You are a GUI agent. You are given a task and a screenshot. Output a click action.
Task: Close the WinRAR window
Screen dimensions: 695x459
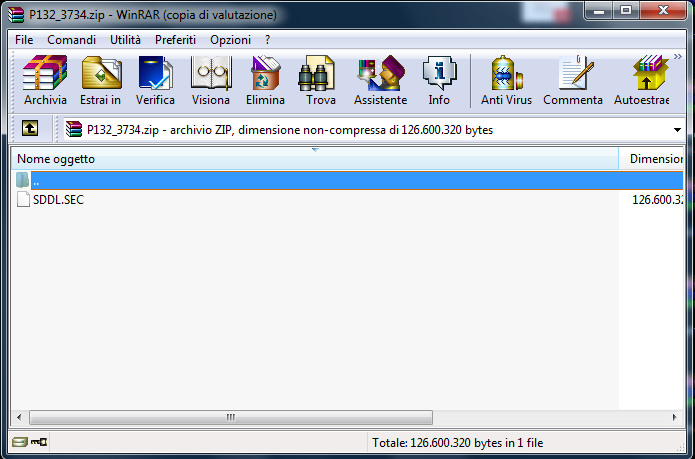tap(663, 11)
